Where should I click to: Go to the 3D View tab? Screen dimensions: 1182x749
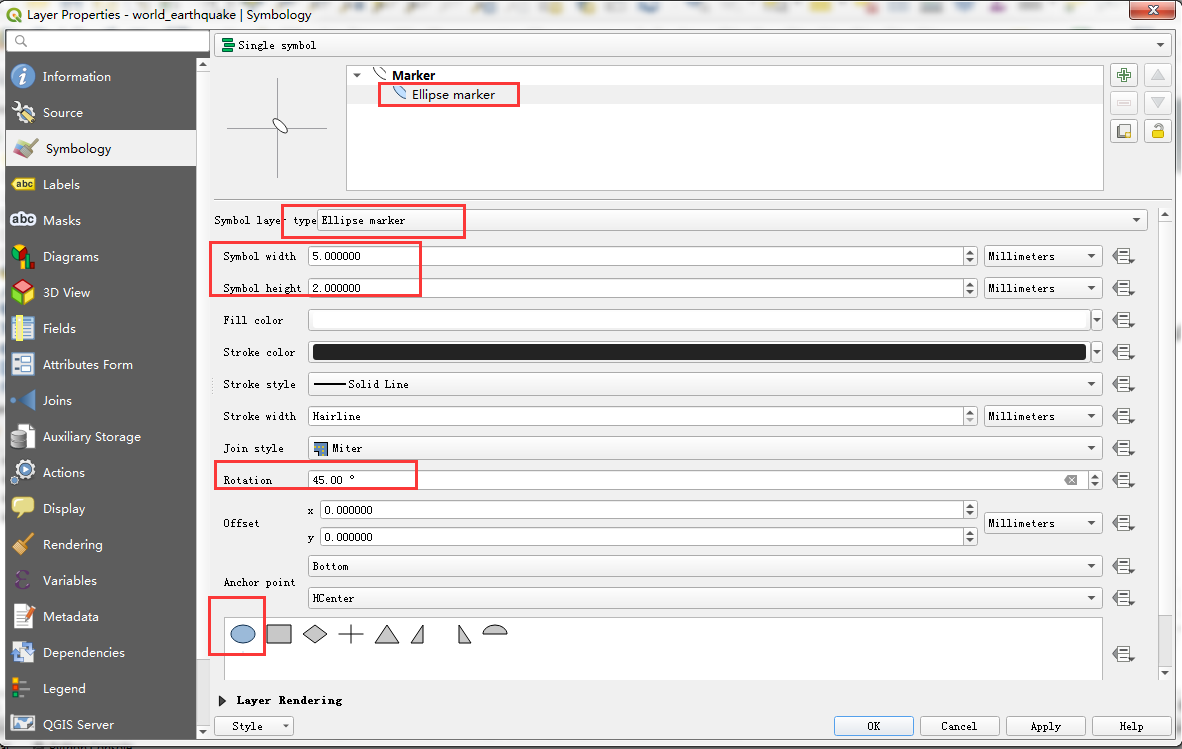(101, 293)
